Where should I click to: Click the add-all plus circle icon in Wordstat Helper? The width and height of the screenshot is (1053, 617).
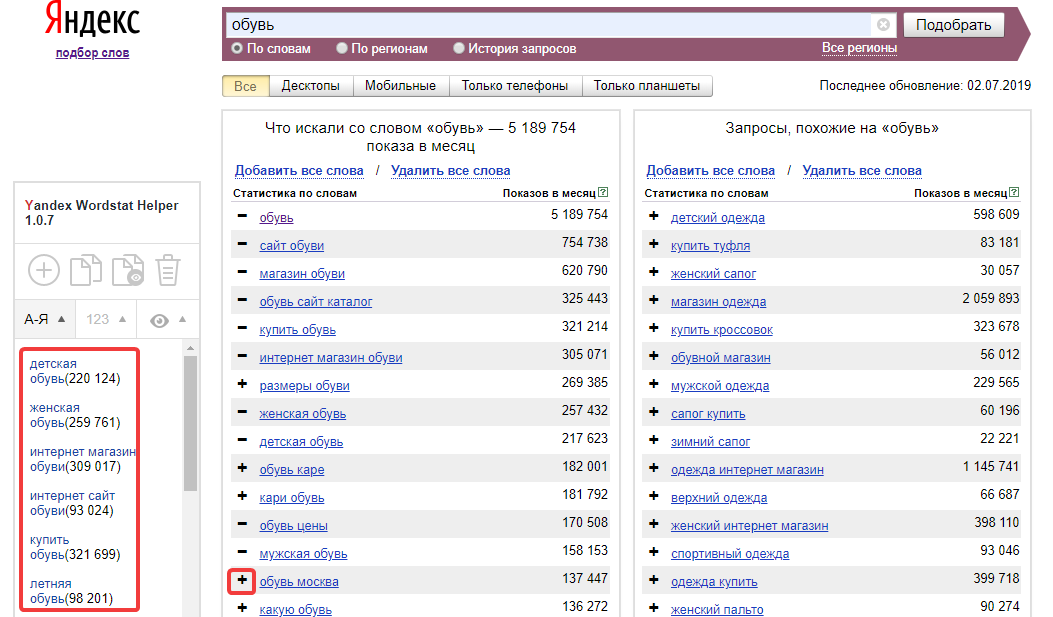pos(44,271)
